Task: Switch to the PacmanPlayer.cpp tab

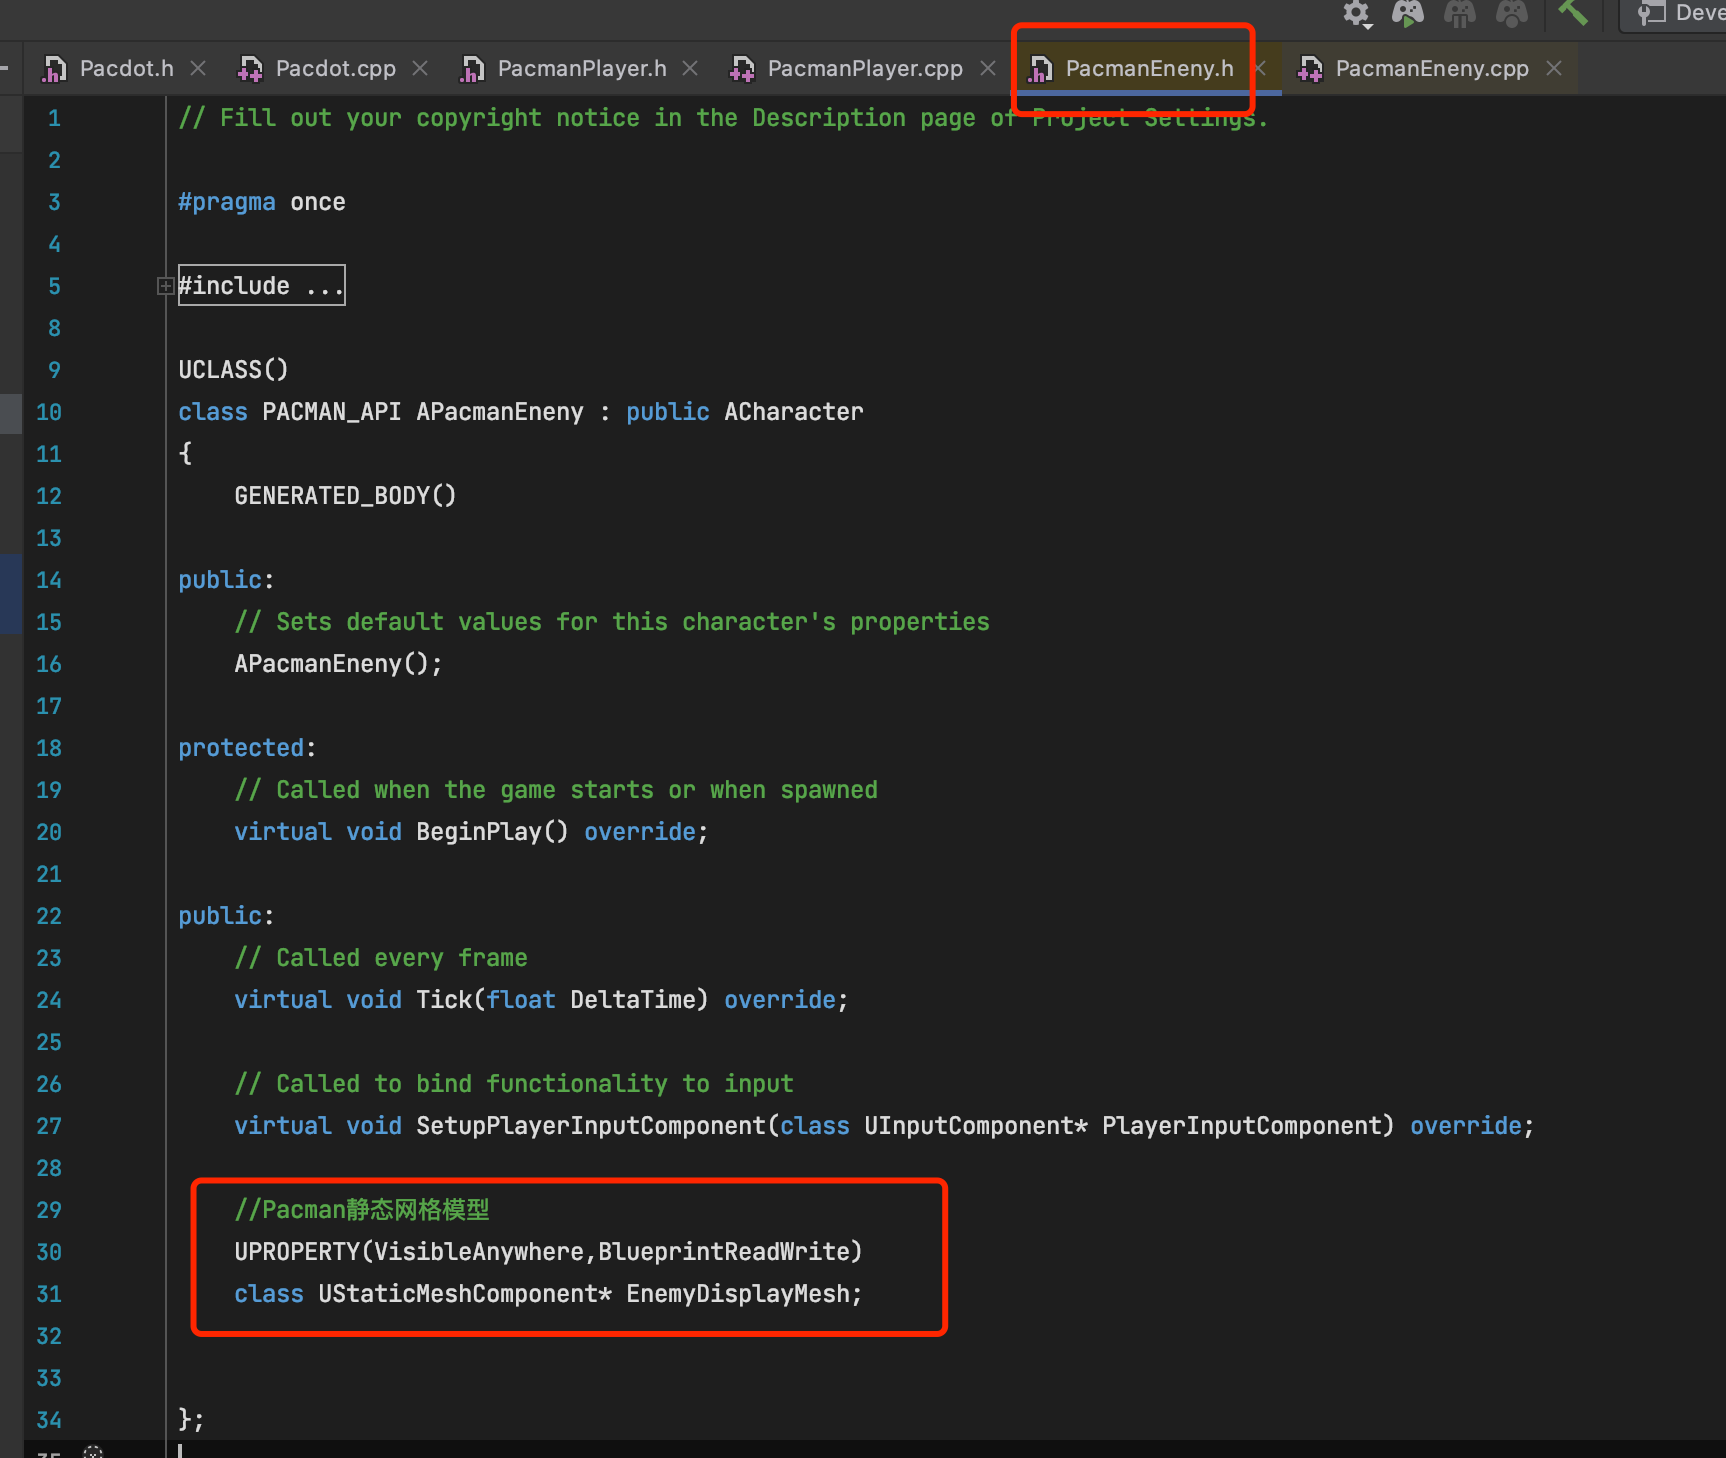Action: click(864, 68)
